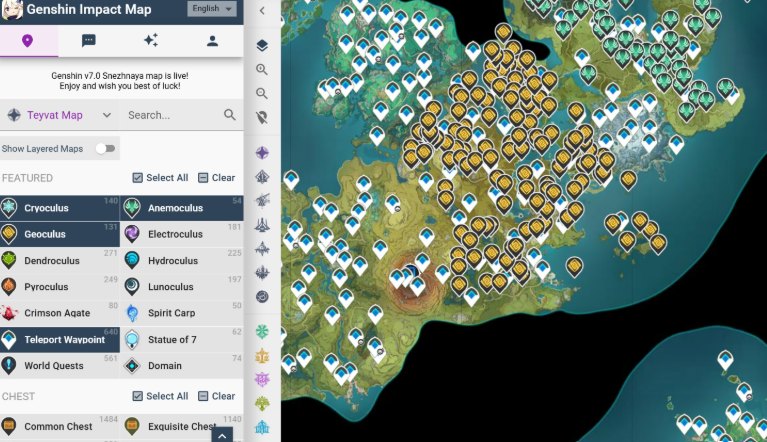The width and height of the screenshot is (767, 442).
Task: Click the Dendroculus green leaf icon
Action: (9, 261)
